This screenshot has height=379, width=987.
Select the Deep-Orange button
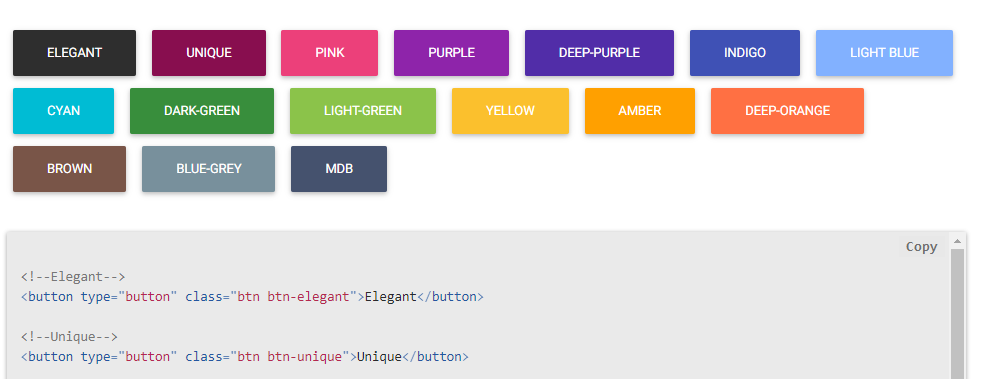787,111
